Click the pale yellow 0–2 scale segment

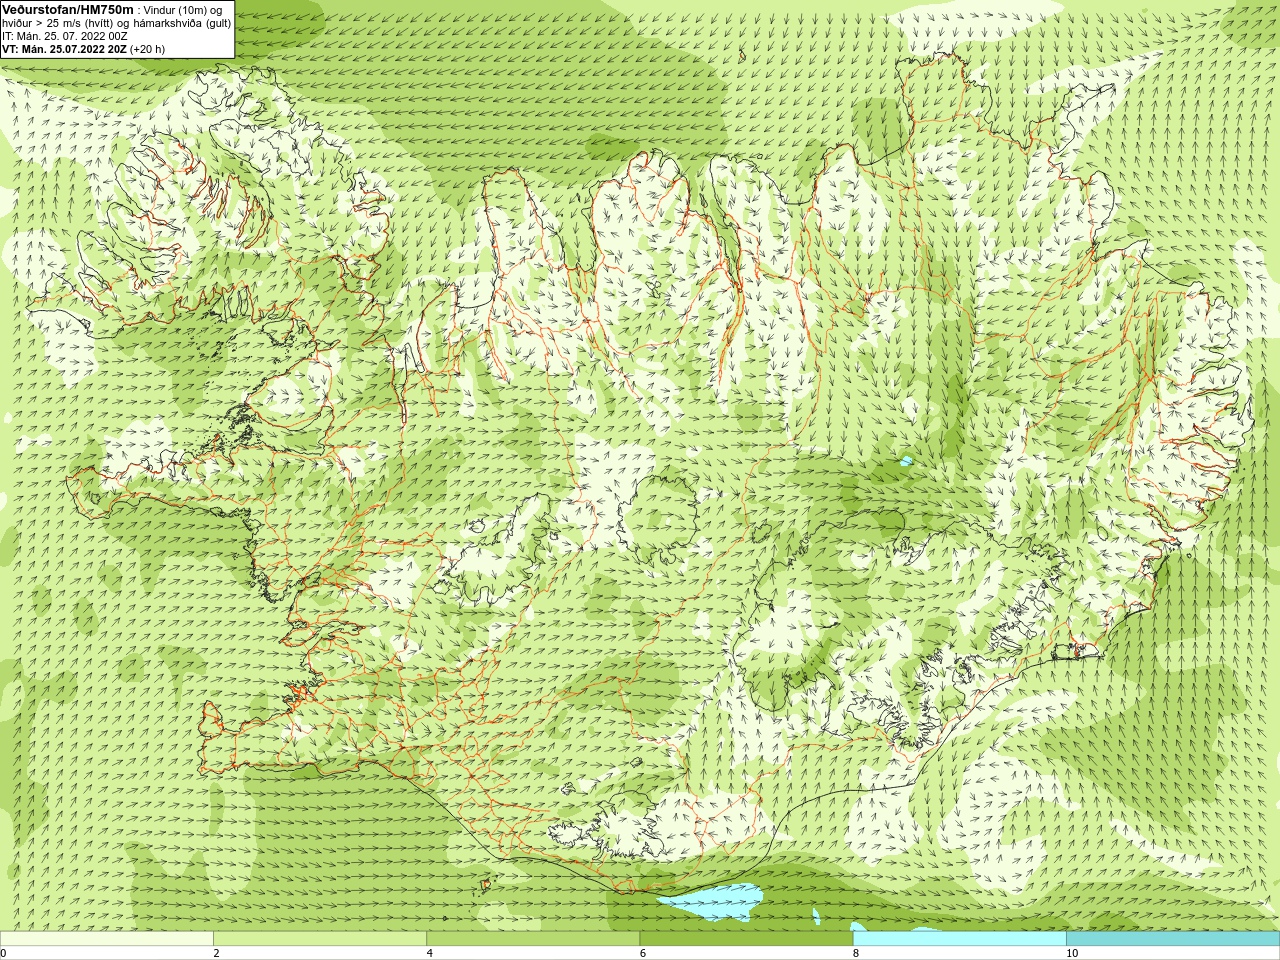click(x=106, y=939)
